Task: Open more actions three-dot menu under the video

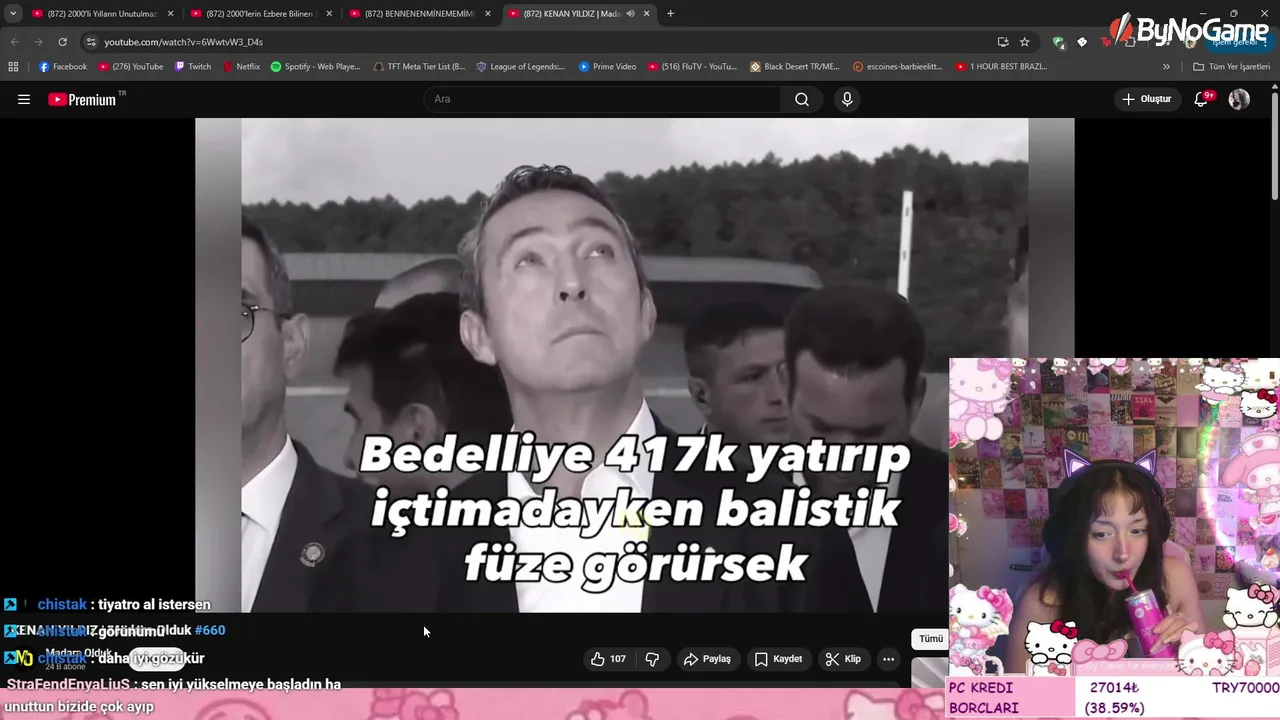Action: tap(888, 659)
